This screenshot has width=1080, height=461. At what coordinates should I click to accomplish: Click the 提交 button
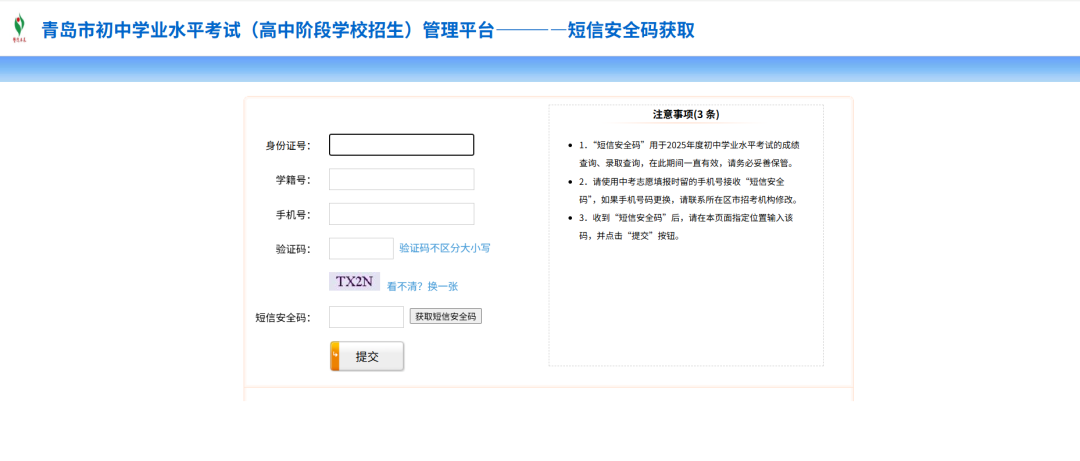click(367, 356)
